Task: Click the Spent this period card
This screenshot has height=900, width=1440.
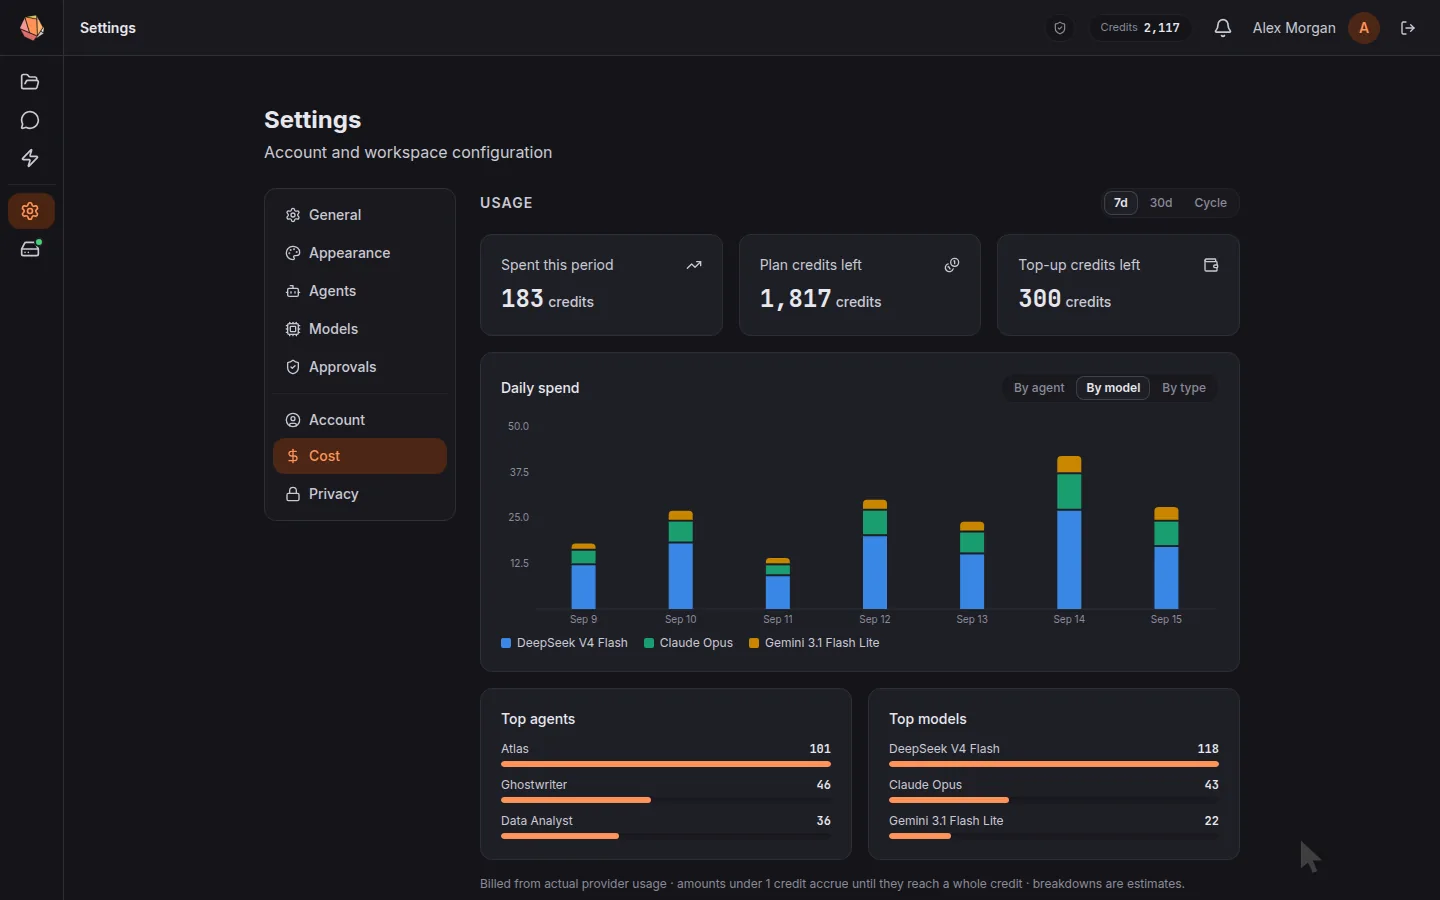Action: 601,285
